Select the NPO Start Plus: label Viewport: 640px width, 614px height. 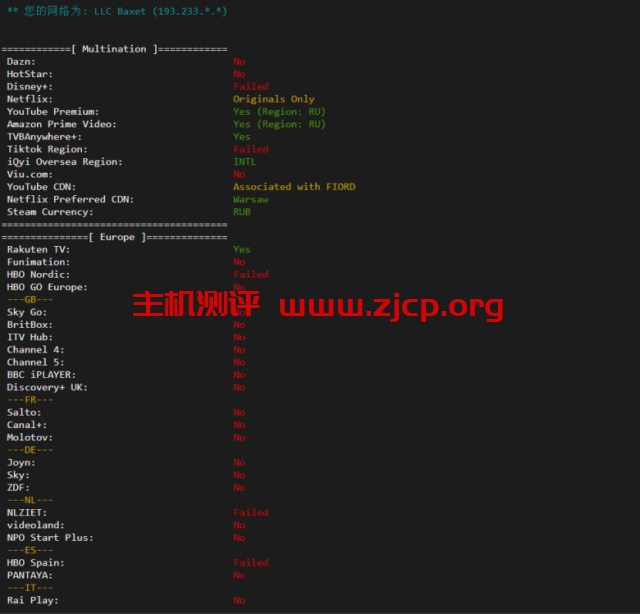(50, 538)
